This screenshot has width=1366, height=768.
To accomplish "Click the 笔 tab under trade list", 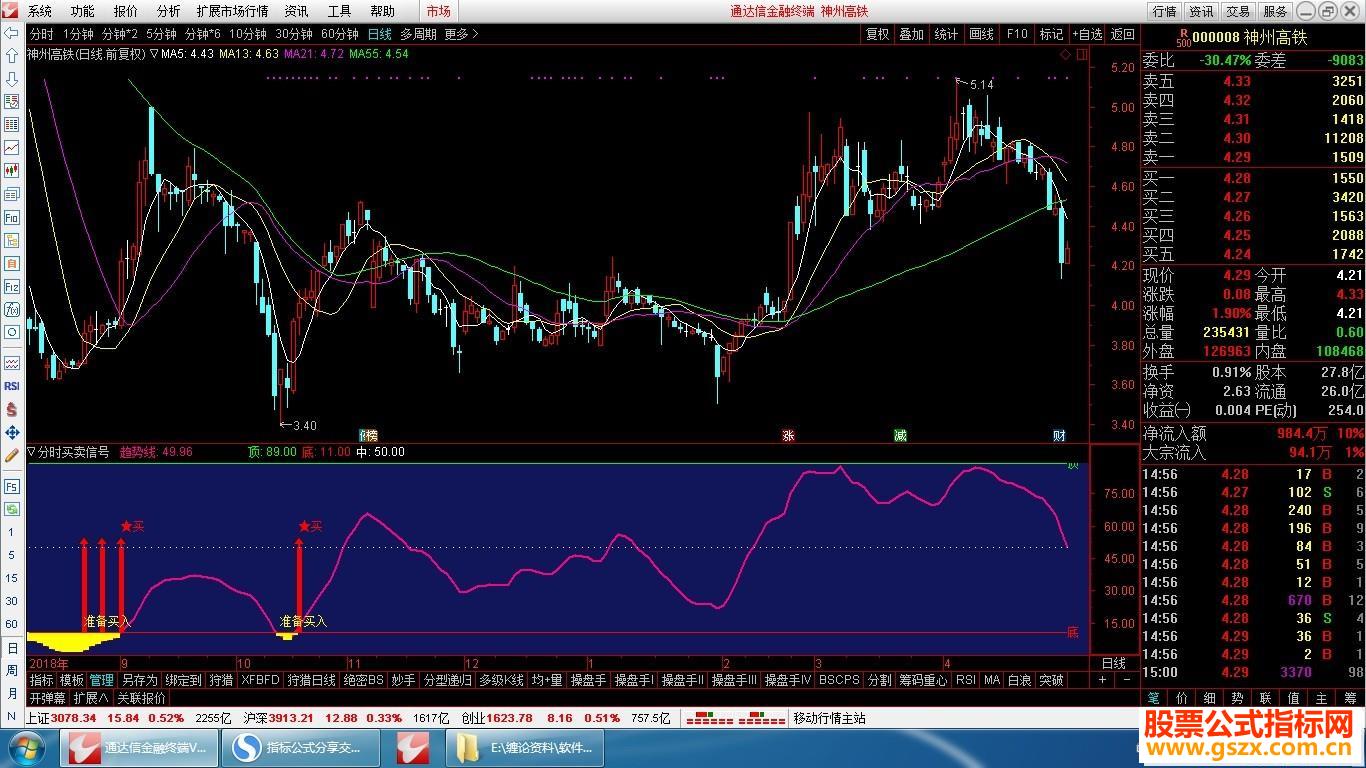I will pyautogui.click(x=1153, y=698).
